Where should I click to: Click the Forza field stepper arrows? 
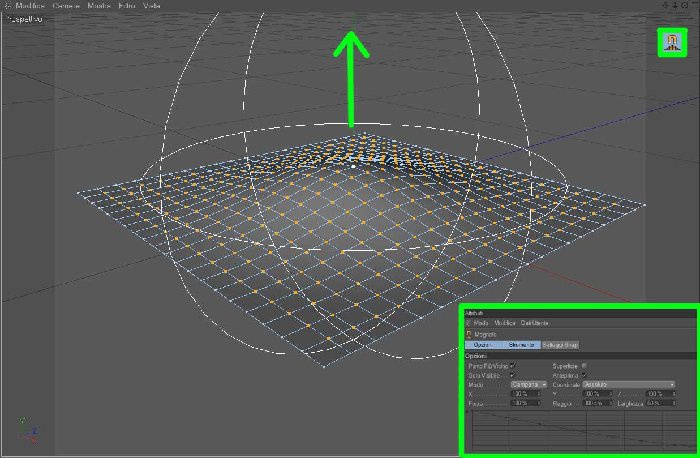538,403
